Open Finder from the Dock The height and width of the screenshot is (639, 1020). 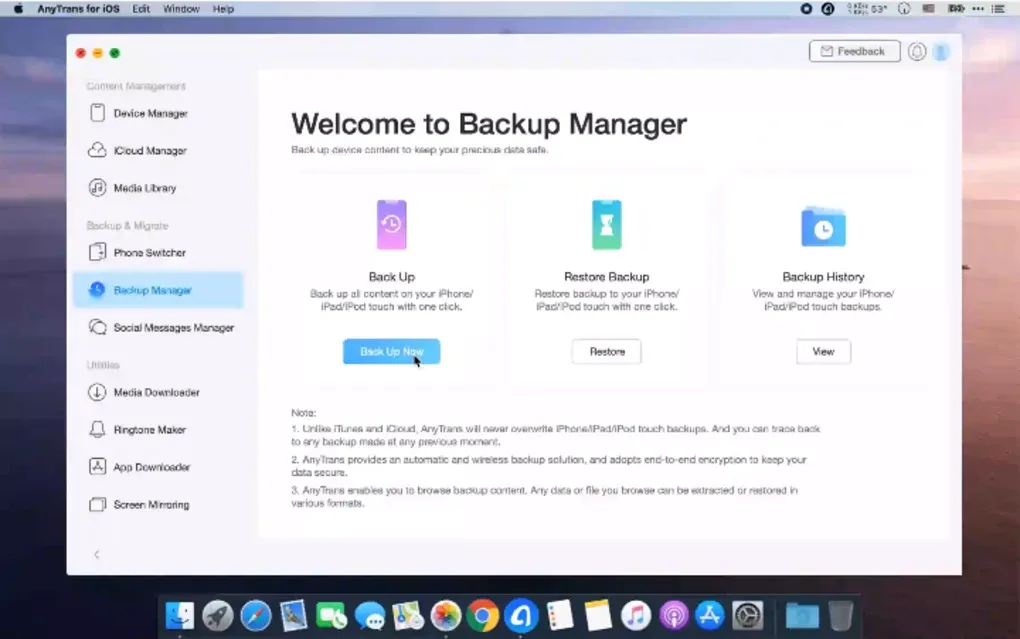(x=180, y=616)
